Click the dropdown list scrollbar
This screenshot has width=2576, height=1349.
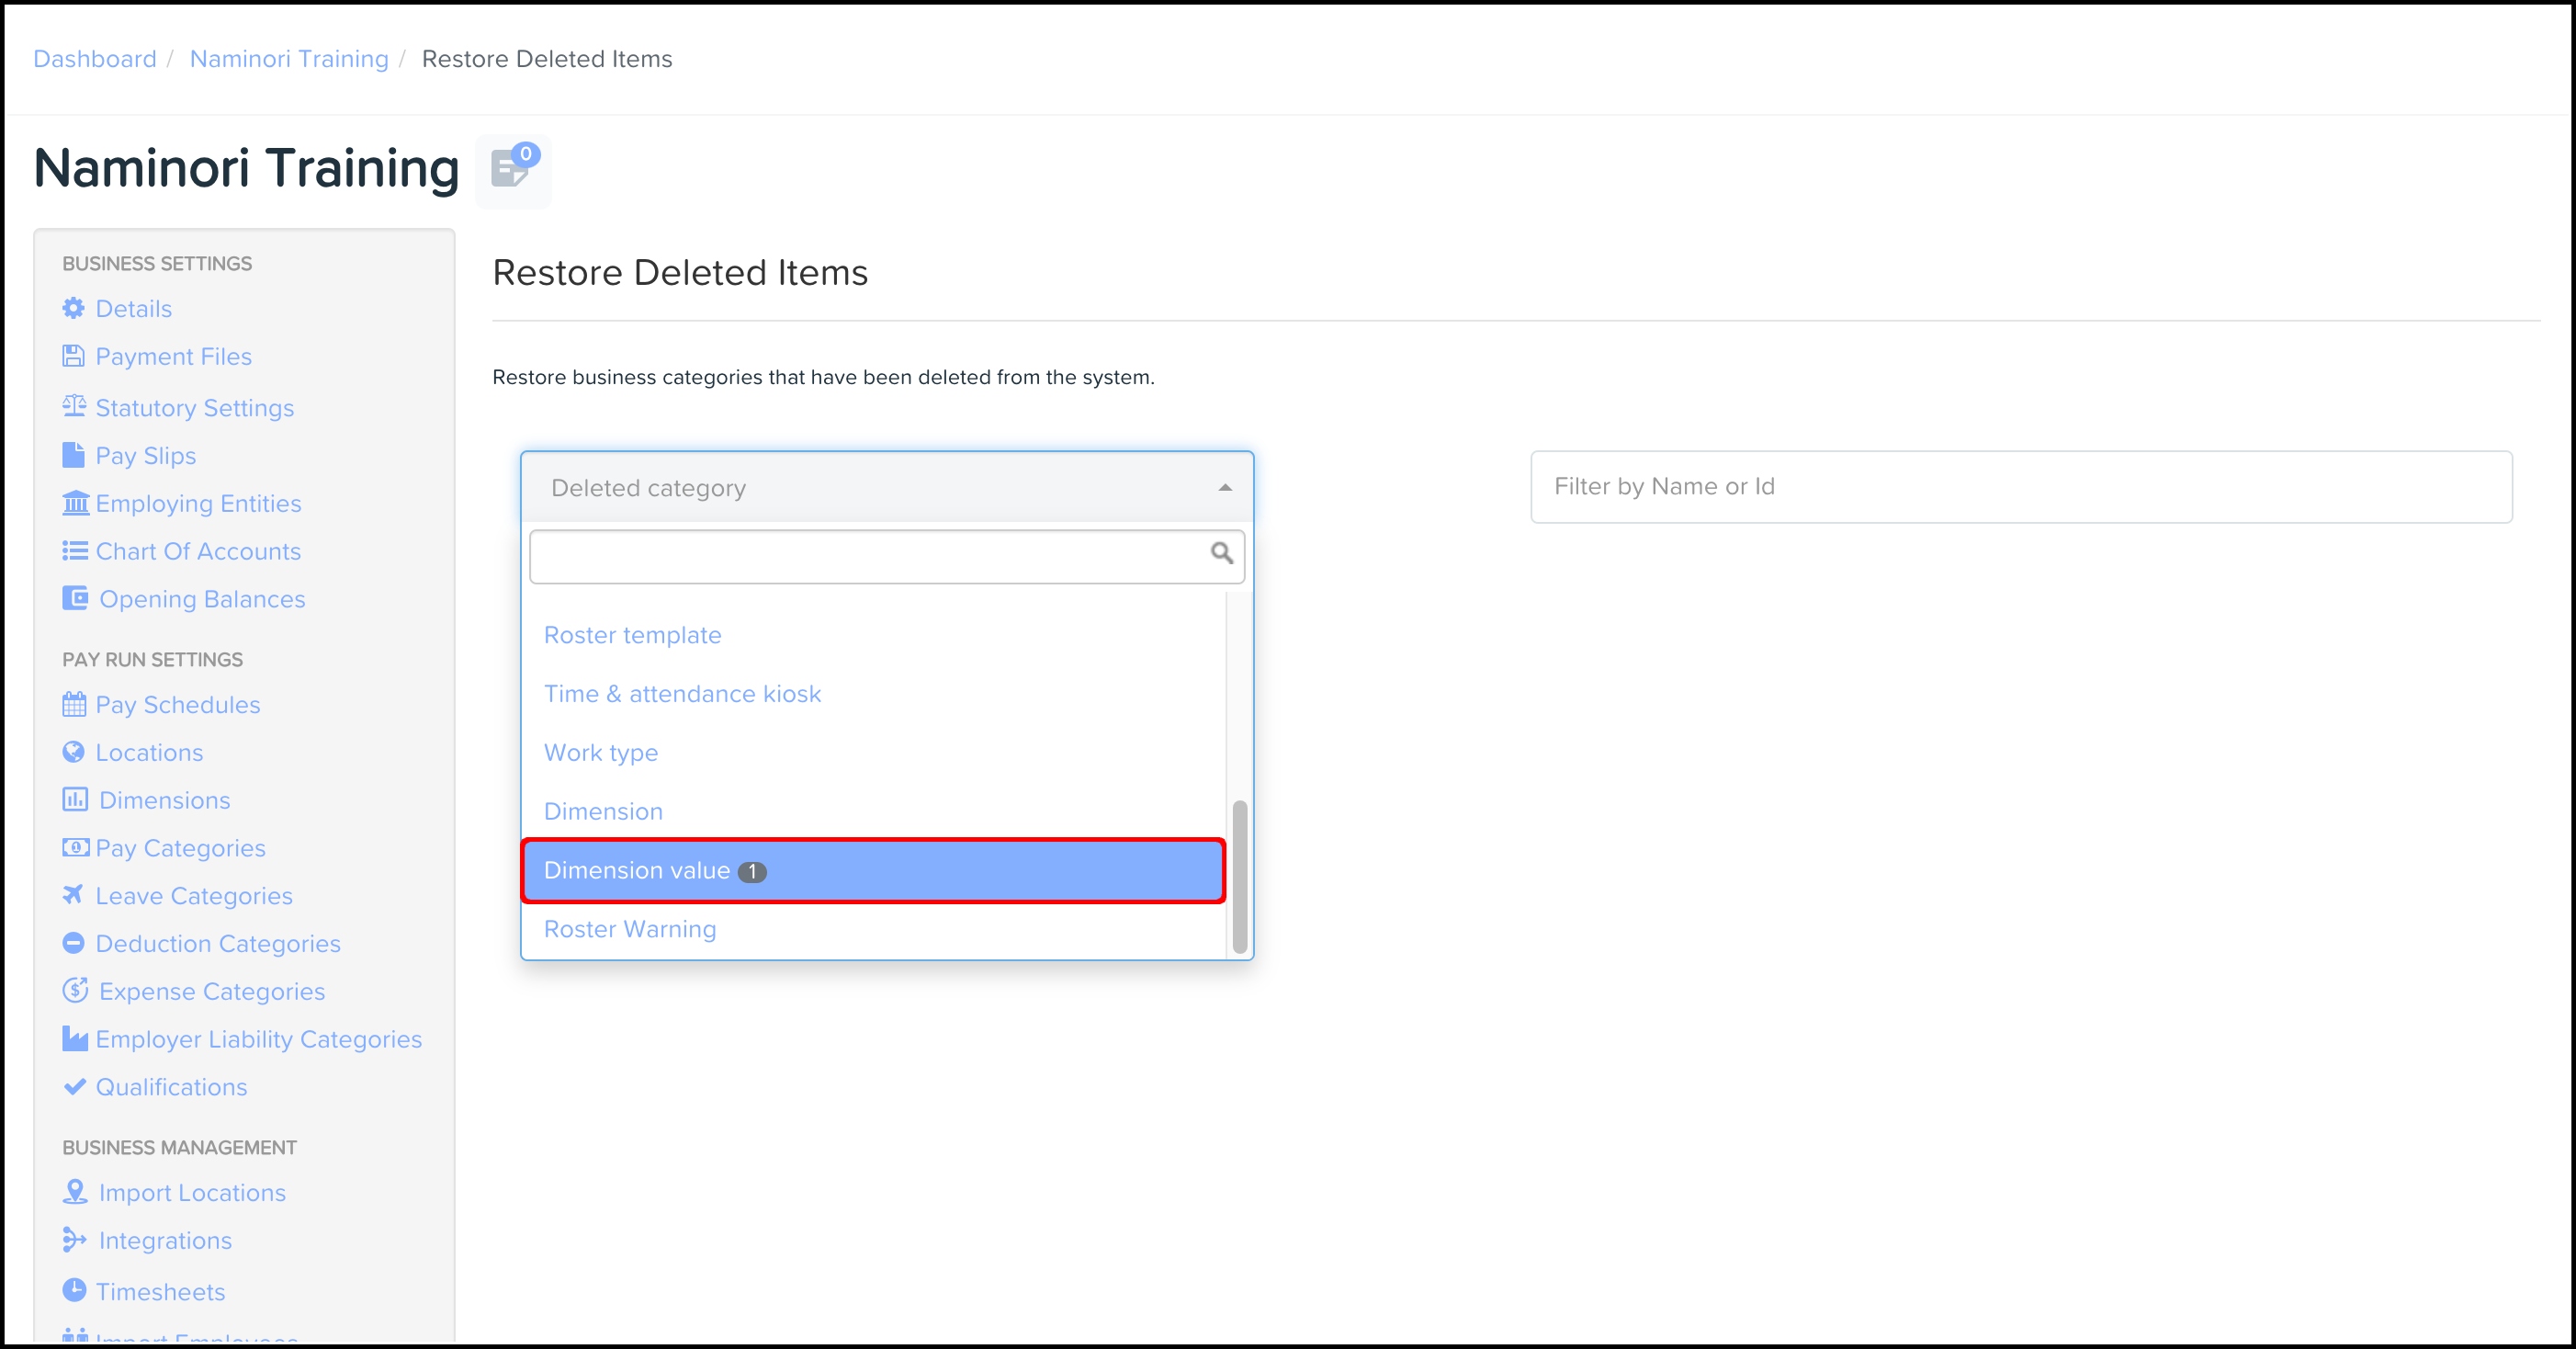(1239, 876)
